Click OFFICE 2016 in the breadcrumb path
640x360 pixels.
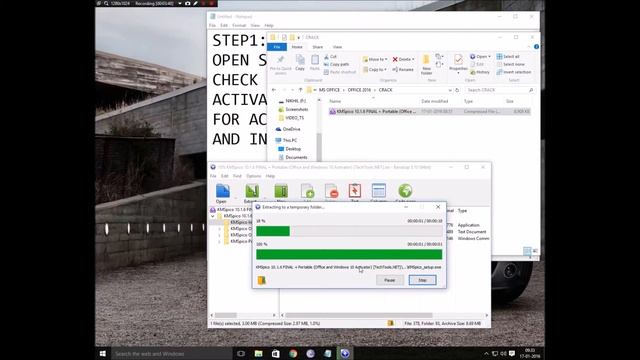pyautogui.click(x=359, y=90)
